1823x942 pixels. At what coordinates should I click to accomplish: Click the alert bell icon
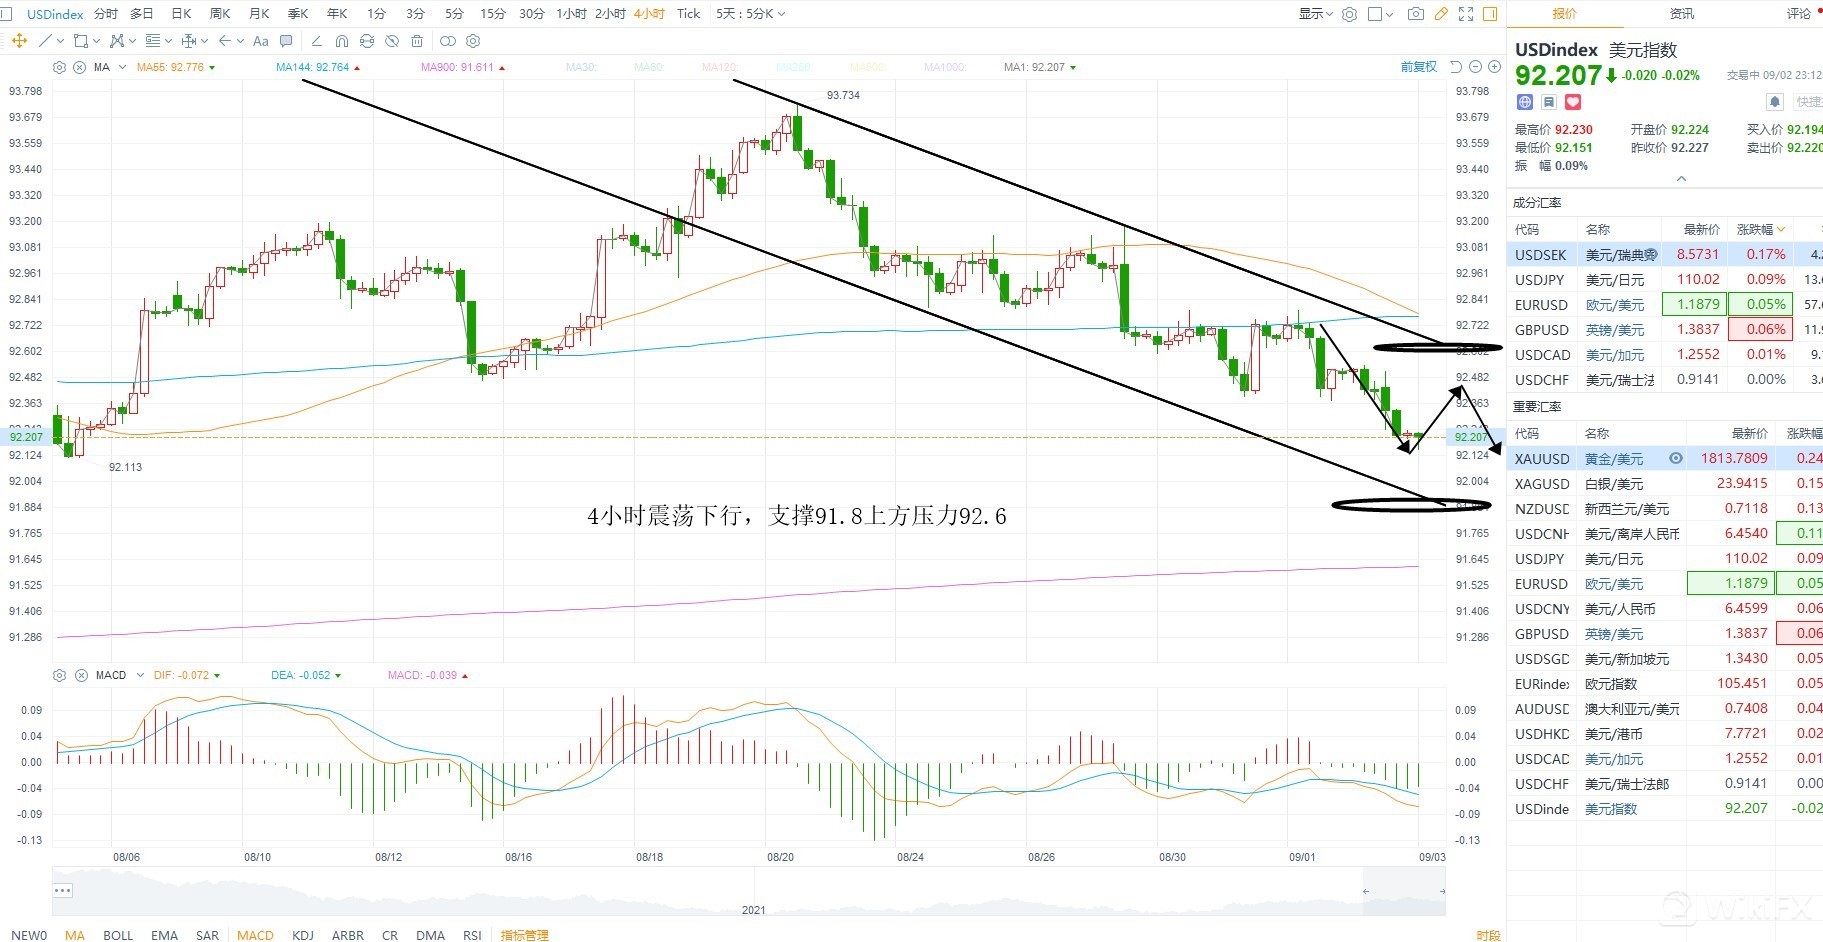1775,102
